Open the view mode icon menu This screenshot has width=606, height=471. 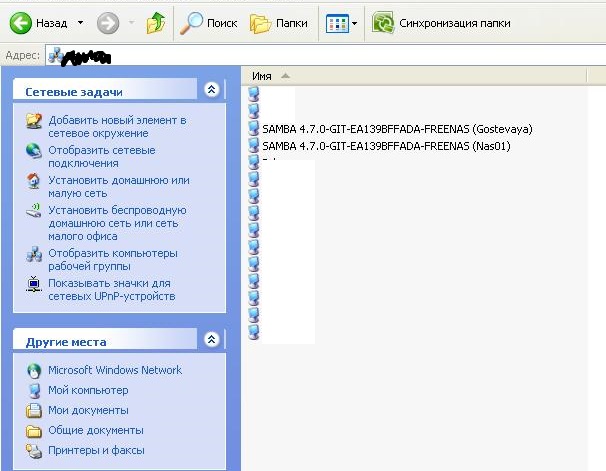337,24
